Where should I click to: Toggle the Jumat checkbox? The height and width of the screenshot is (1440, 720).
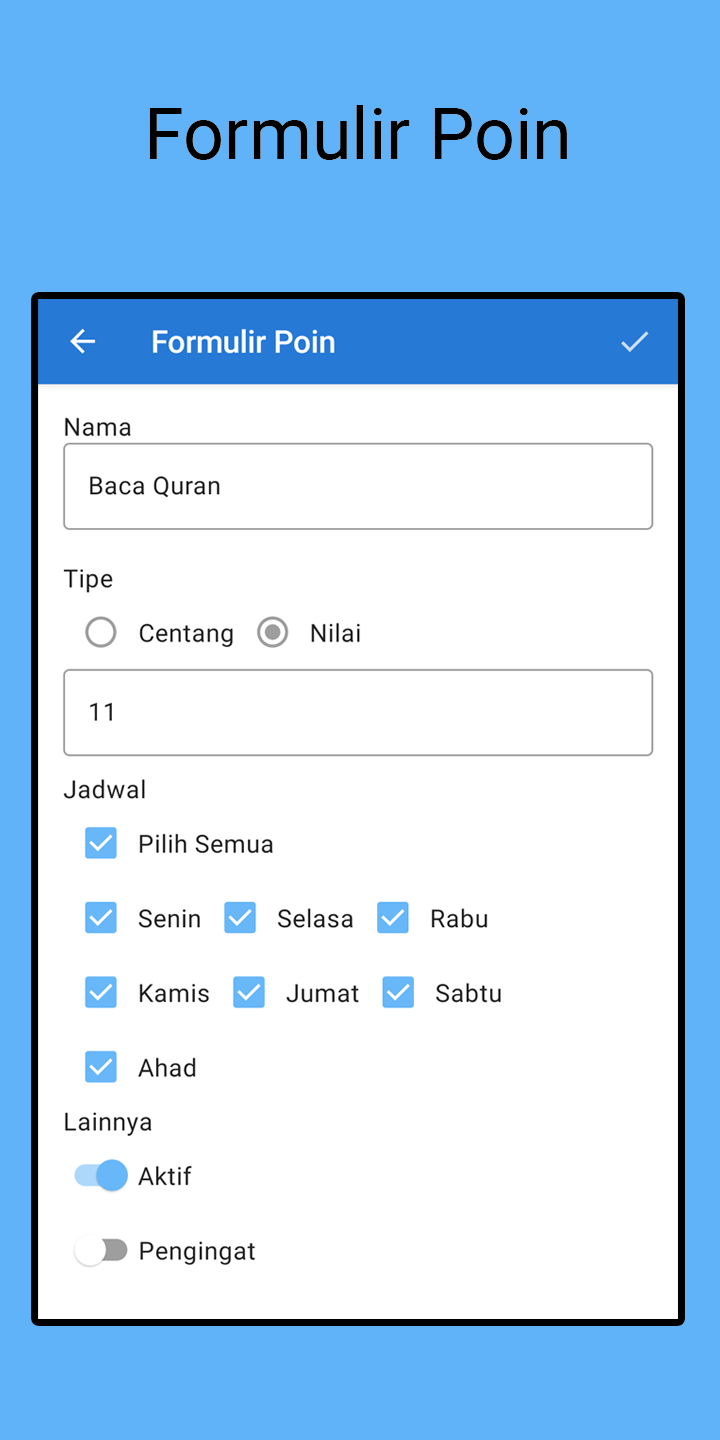click(249, 993)
